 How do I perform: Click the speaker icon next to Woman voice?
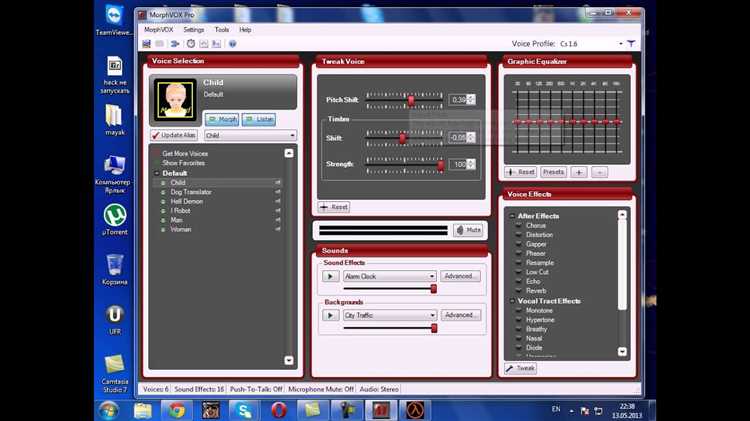pyautogui.click(x=277, y=230)
